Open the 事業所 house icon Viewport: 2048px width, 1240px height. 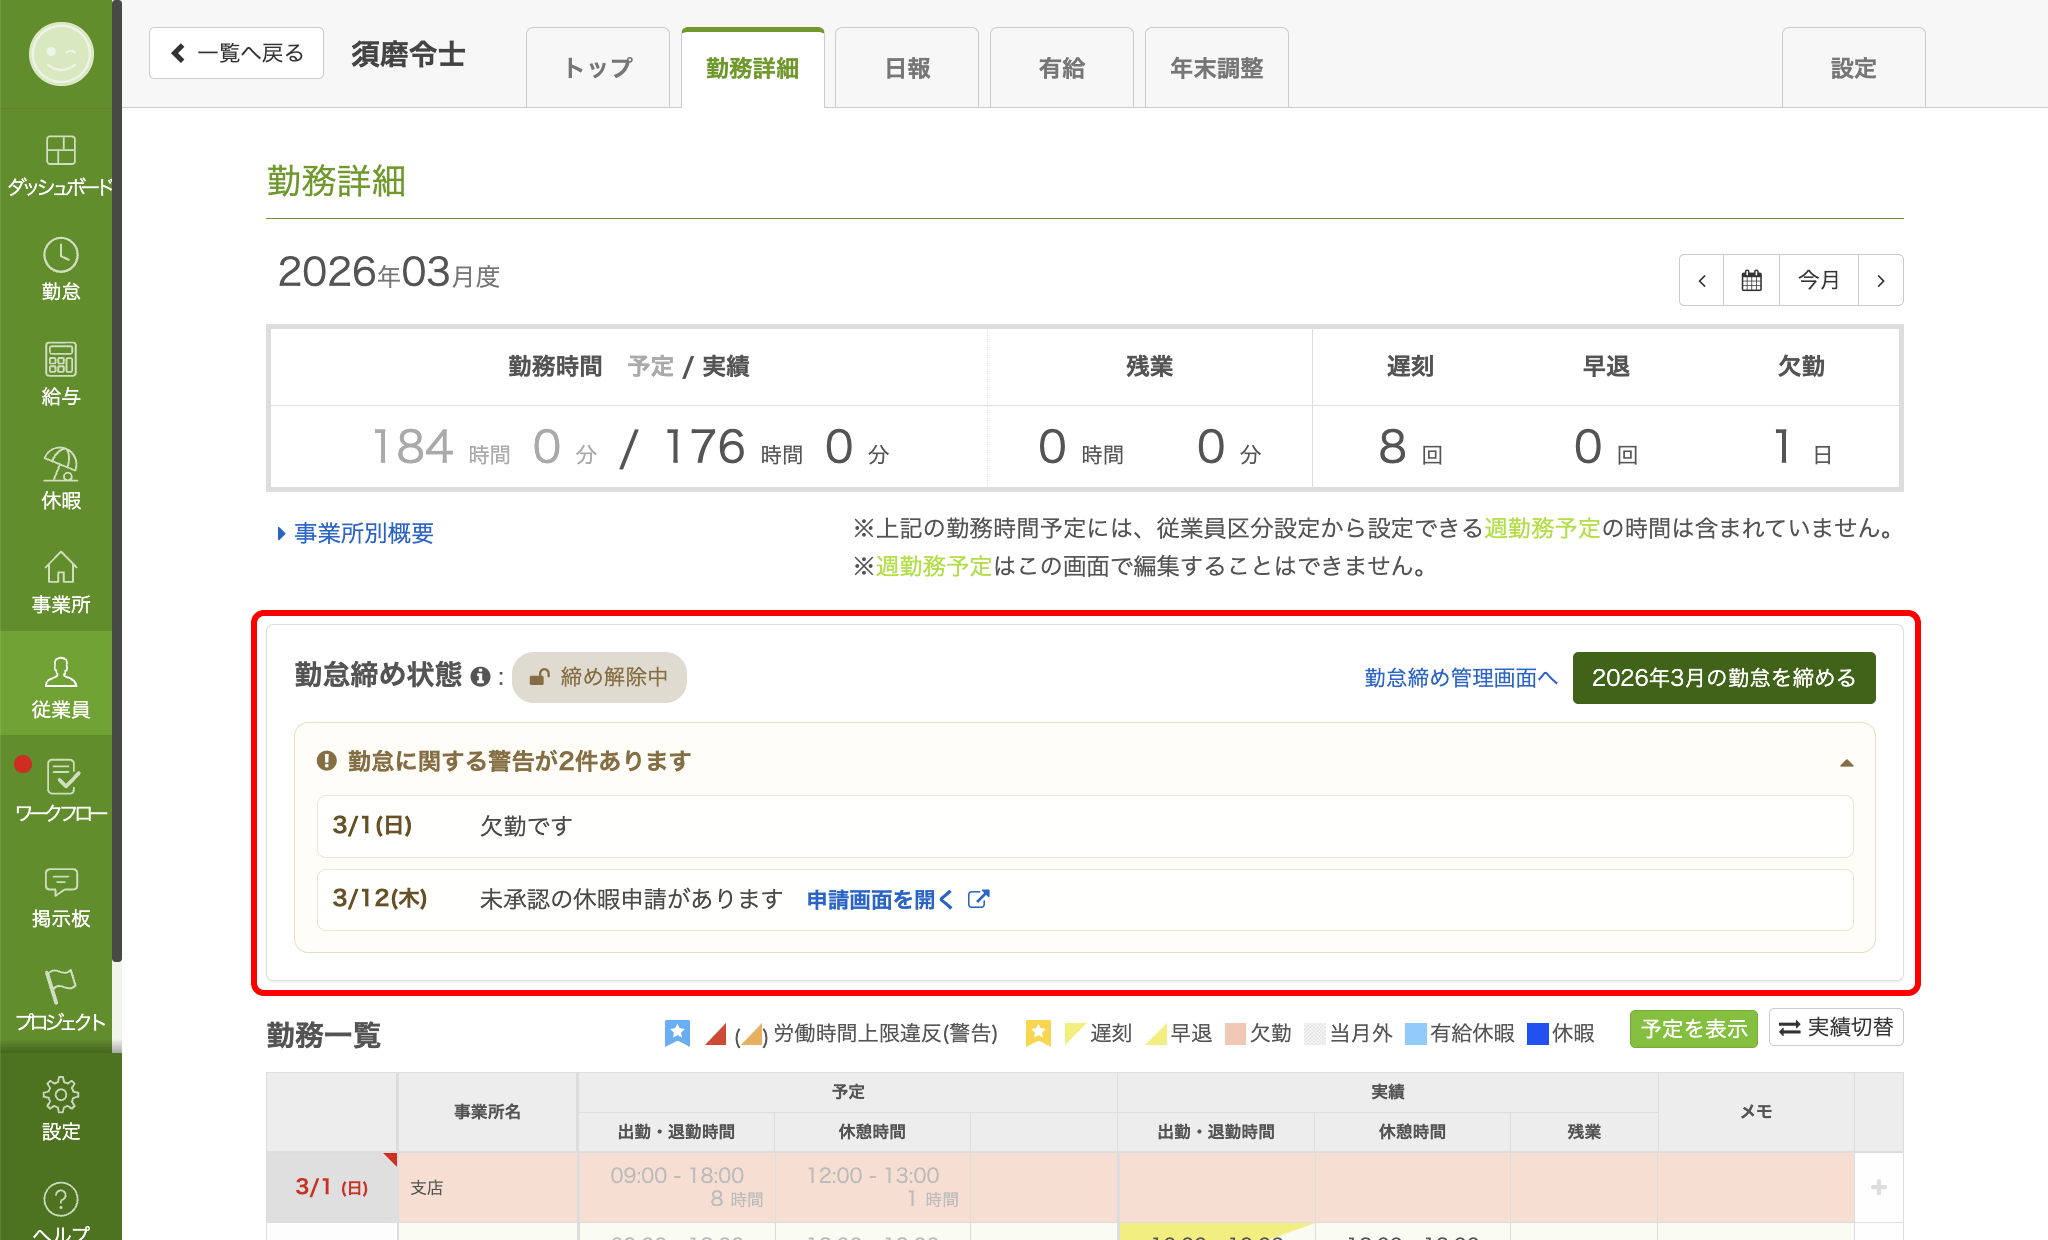click(x=60, y=570)
